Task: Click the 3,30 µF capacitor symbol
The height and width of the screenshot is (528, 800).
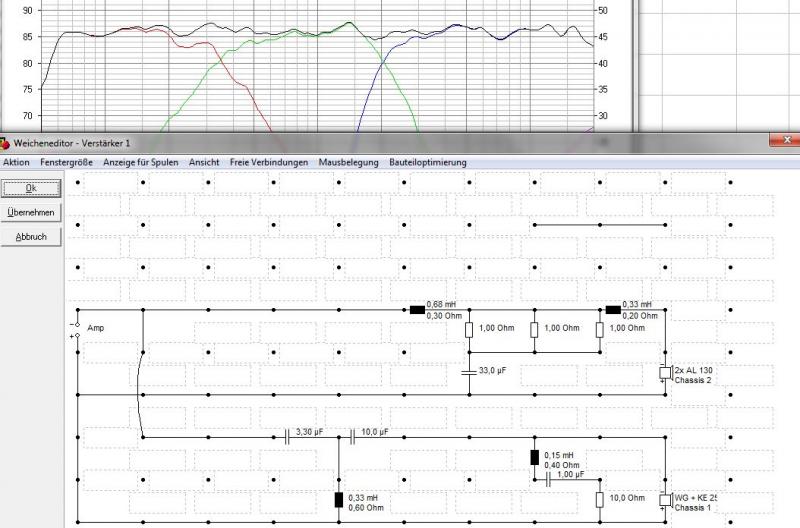Action: [286, 436]
